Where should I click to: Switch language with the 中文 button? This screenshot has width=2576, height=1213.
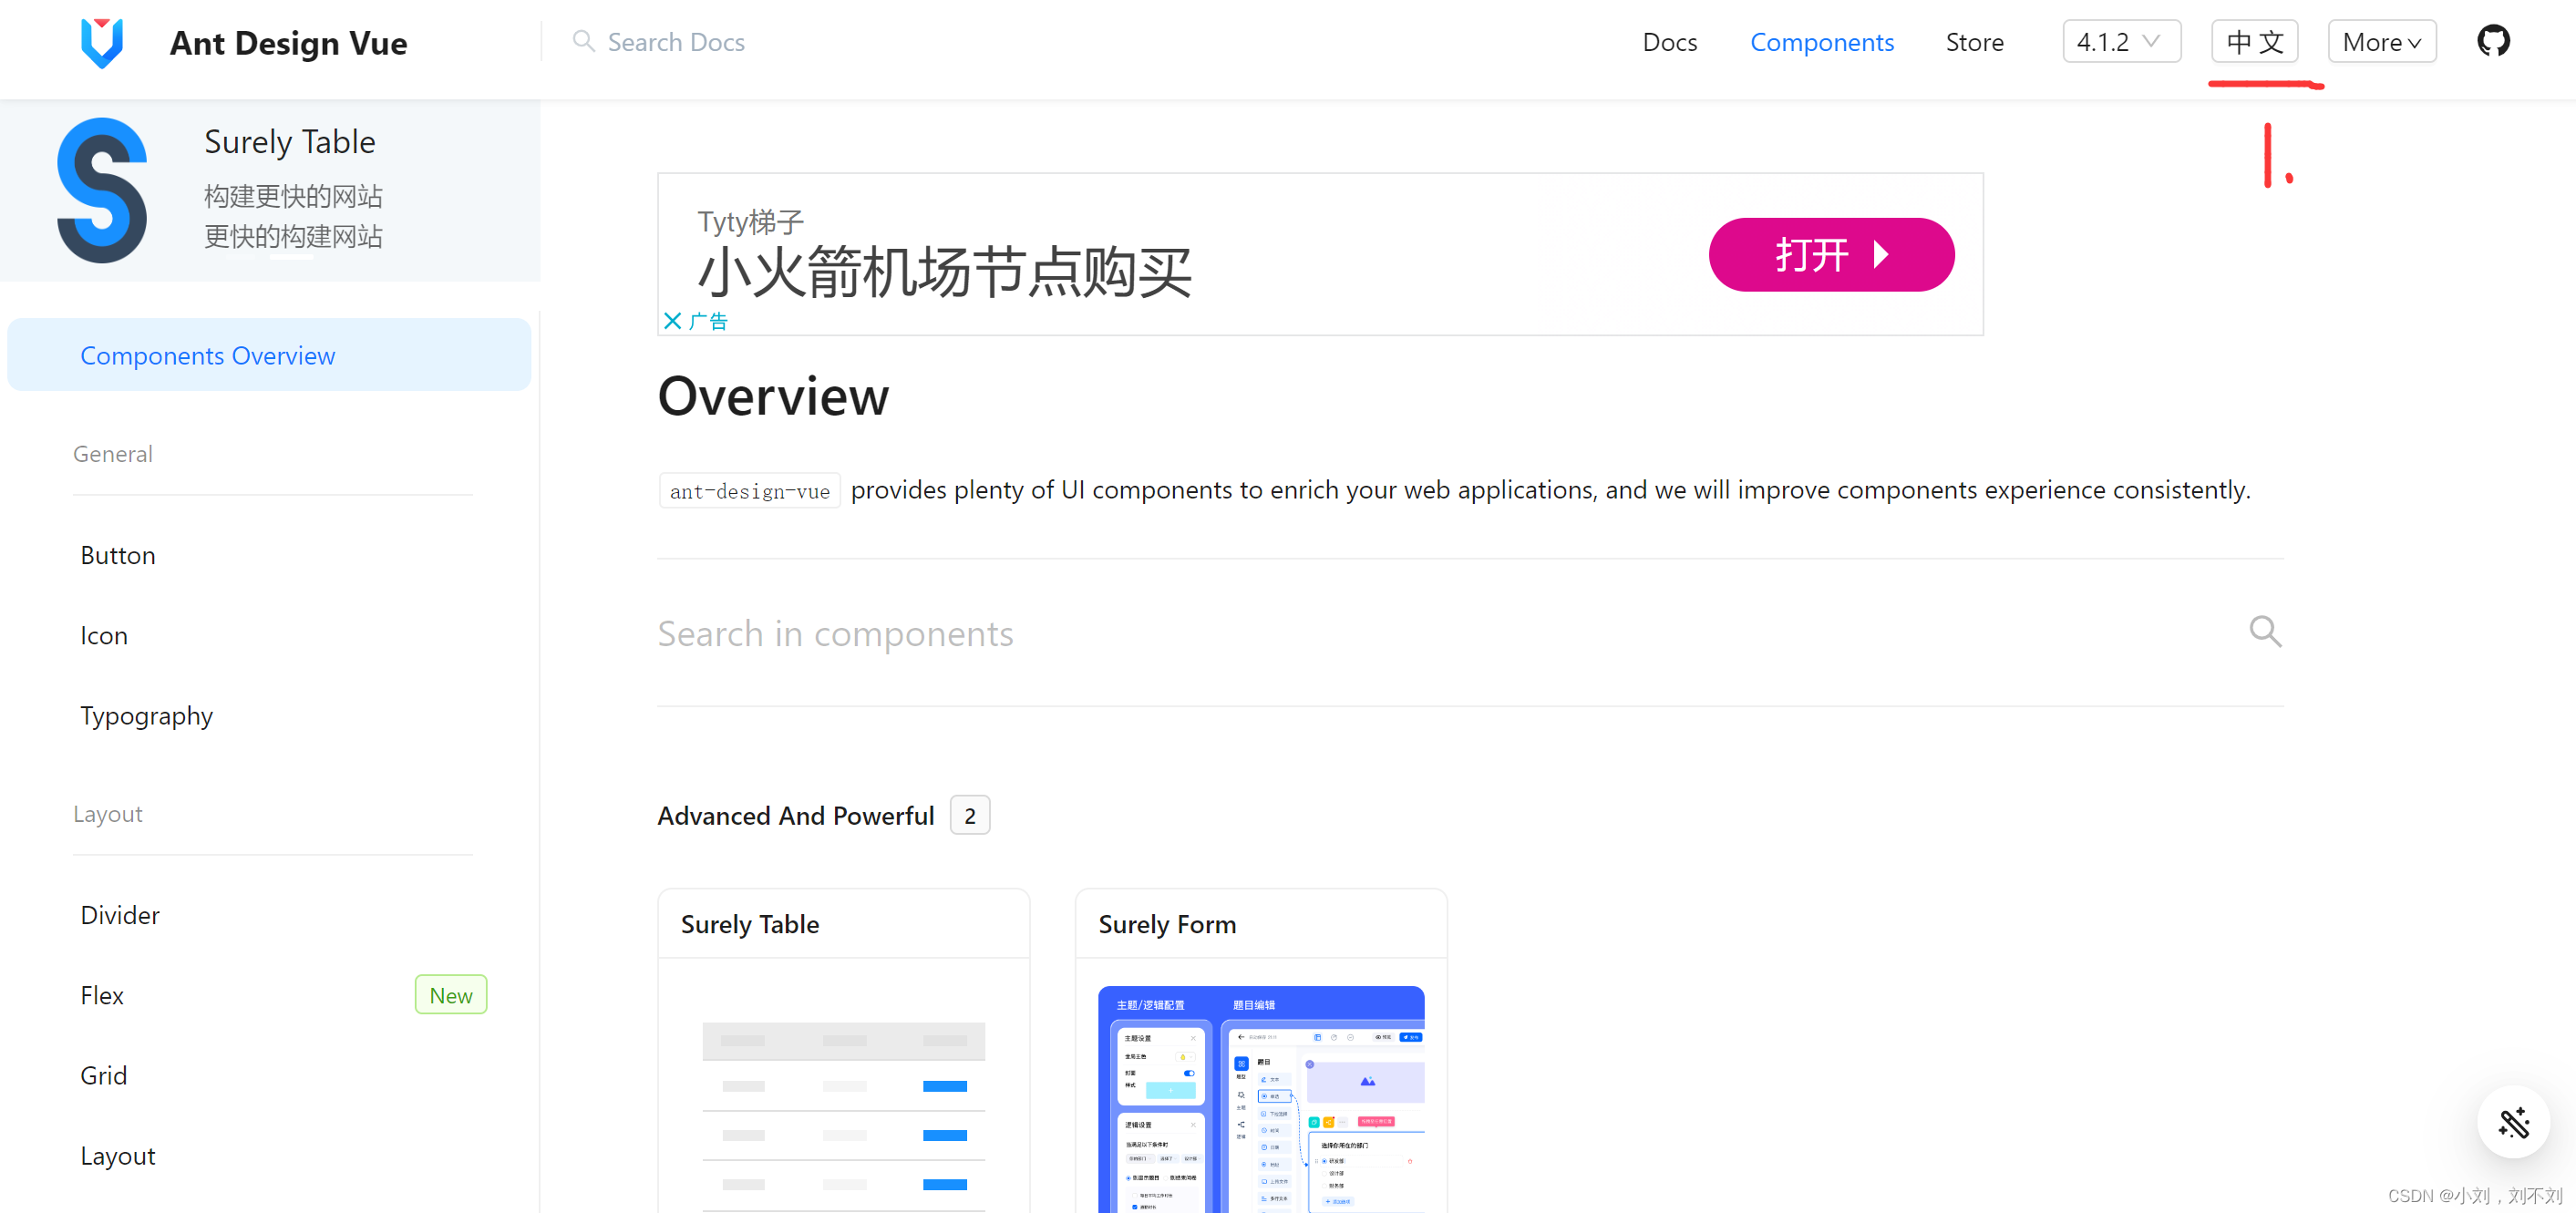(x=2254, y=42)
